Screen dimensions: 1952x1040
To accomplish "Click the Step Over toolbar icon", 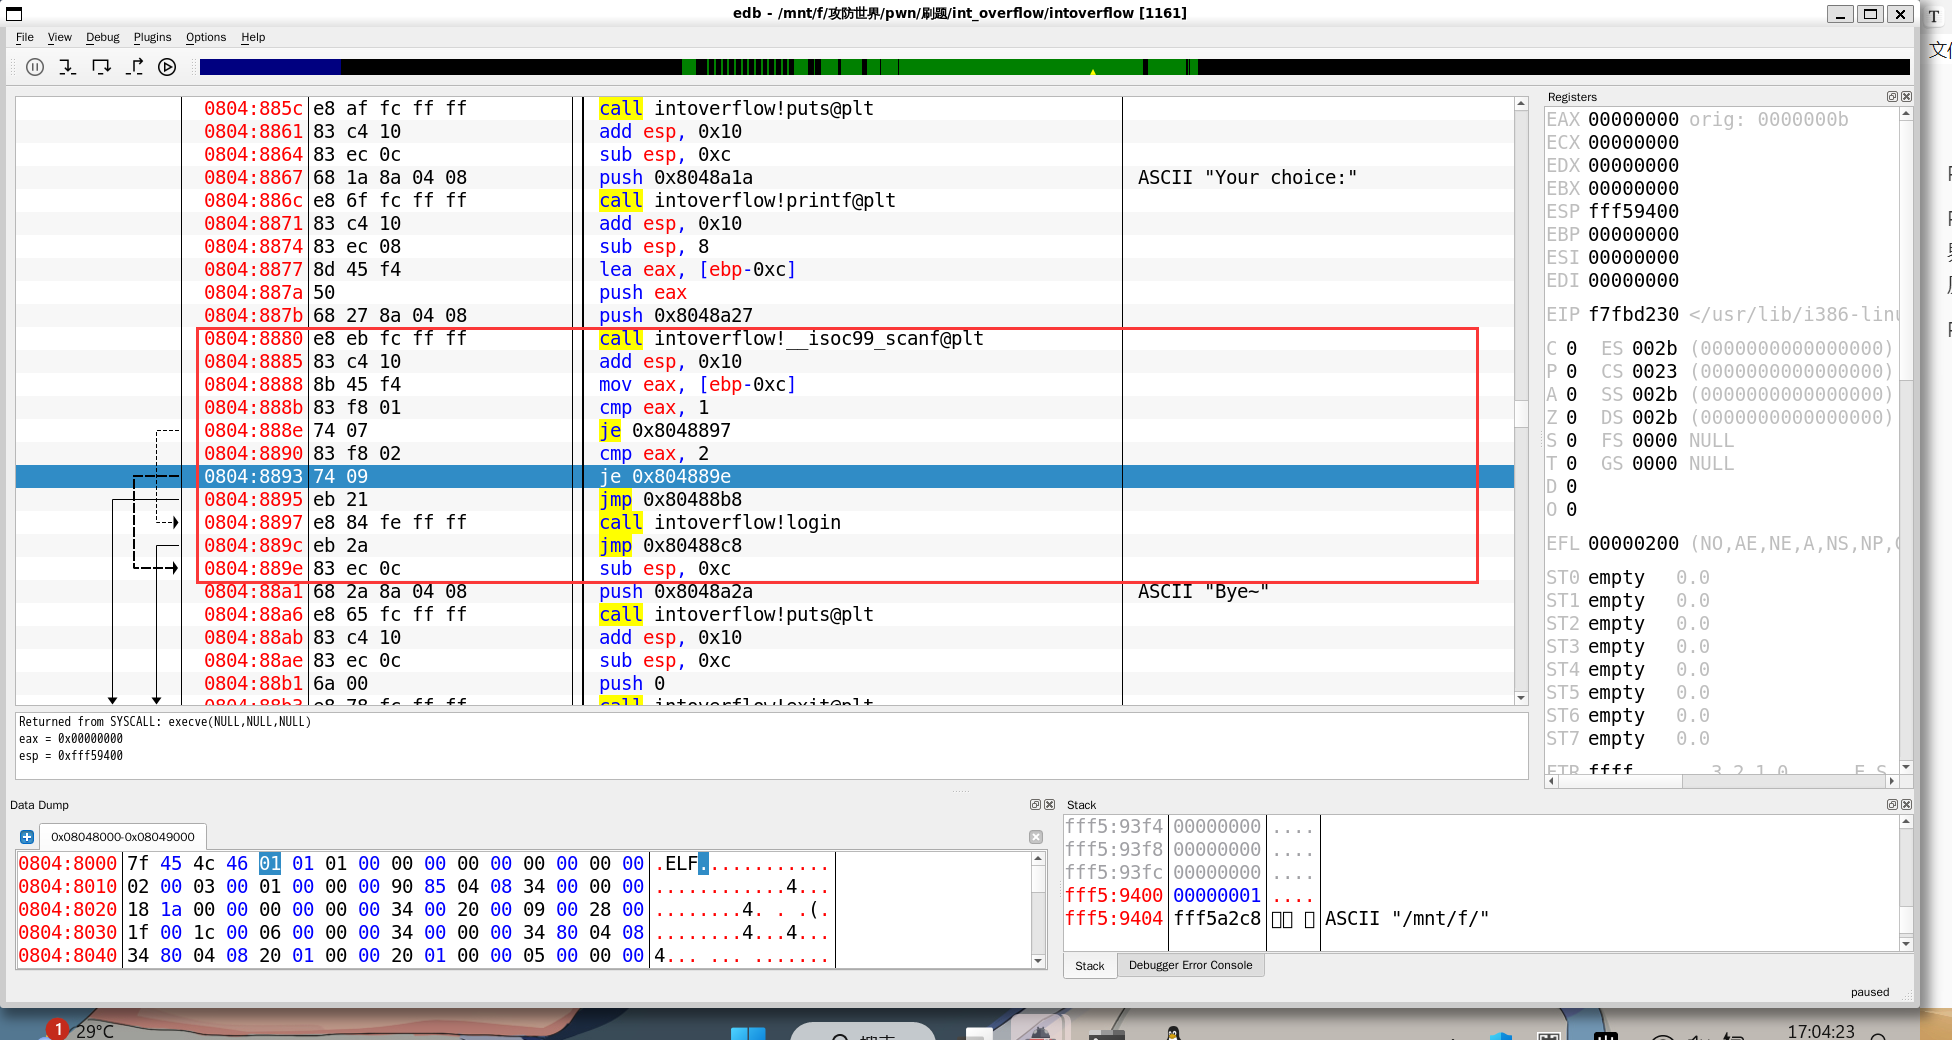I will click(x=101, y=67).
